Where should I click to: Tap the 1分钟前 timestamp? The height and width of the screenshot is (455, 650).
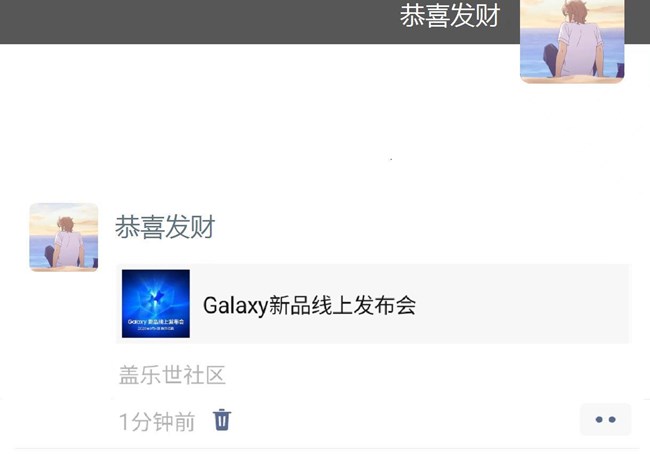point(157,422)
